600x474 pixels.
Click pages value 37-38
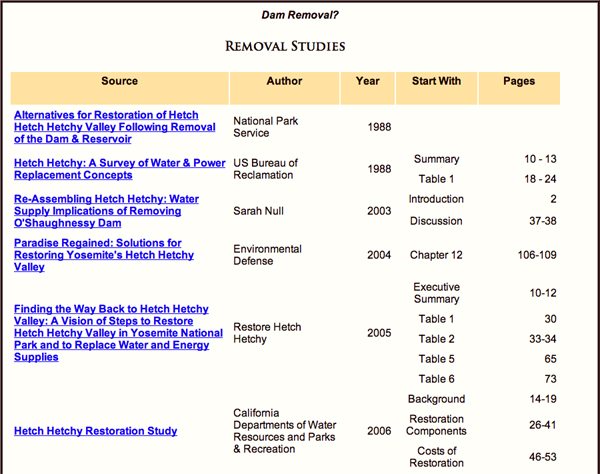point(543,221)
